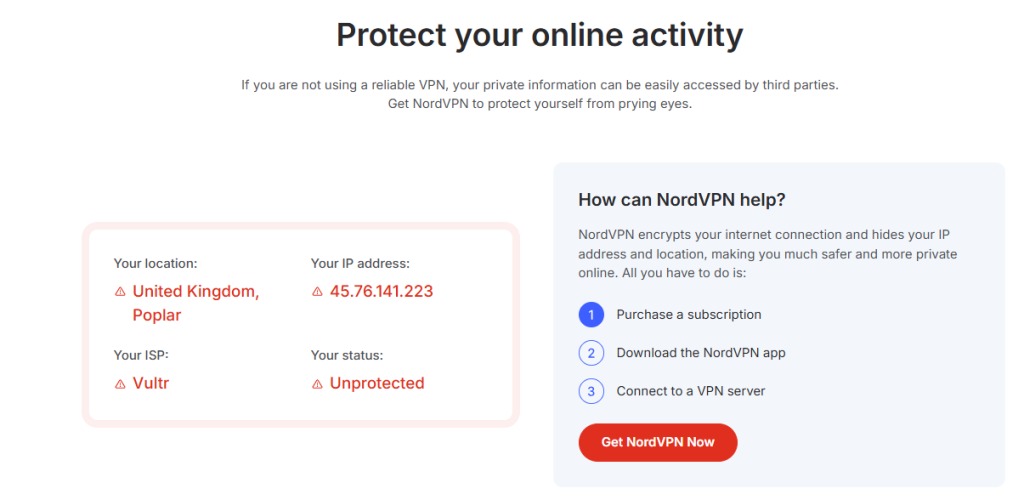Screen dimensions: 1024x500
Task: Click the Unprotected status text
Action: (377, 383)
